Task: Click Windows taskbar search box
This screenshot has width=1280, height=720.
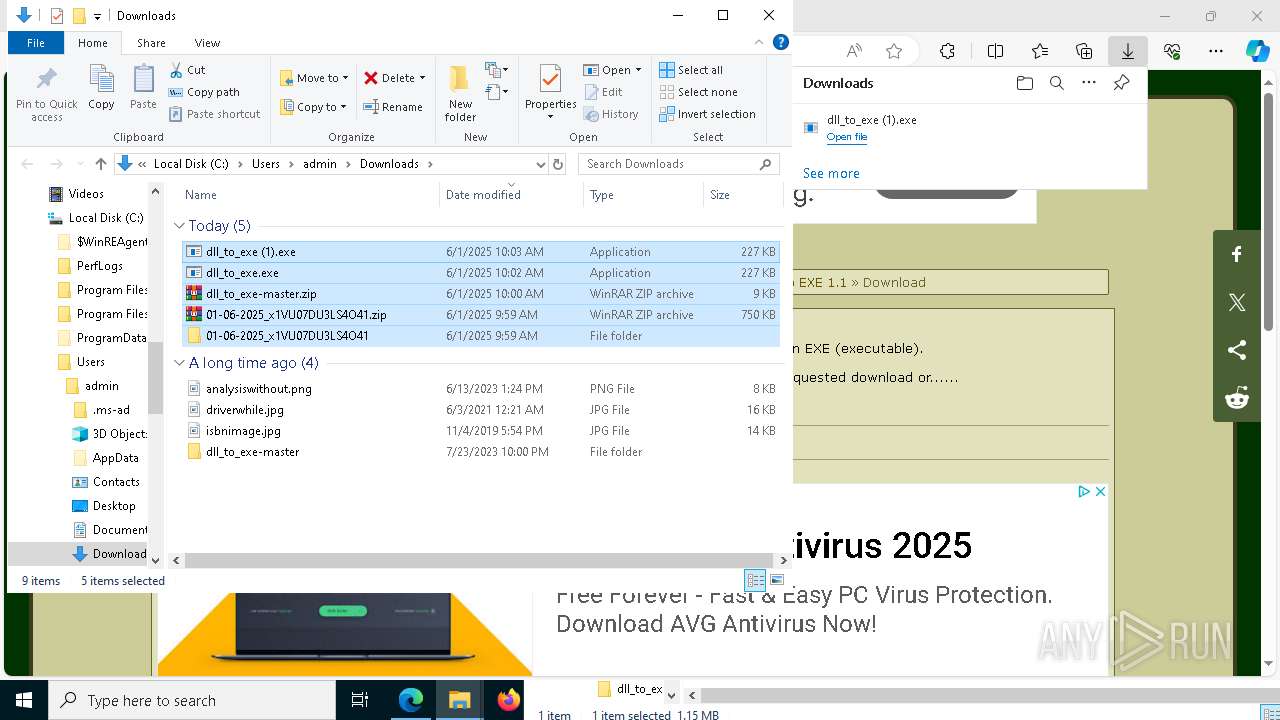Action: point(192,701)
